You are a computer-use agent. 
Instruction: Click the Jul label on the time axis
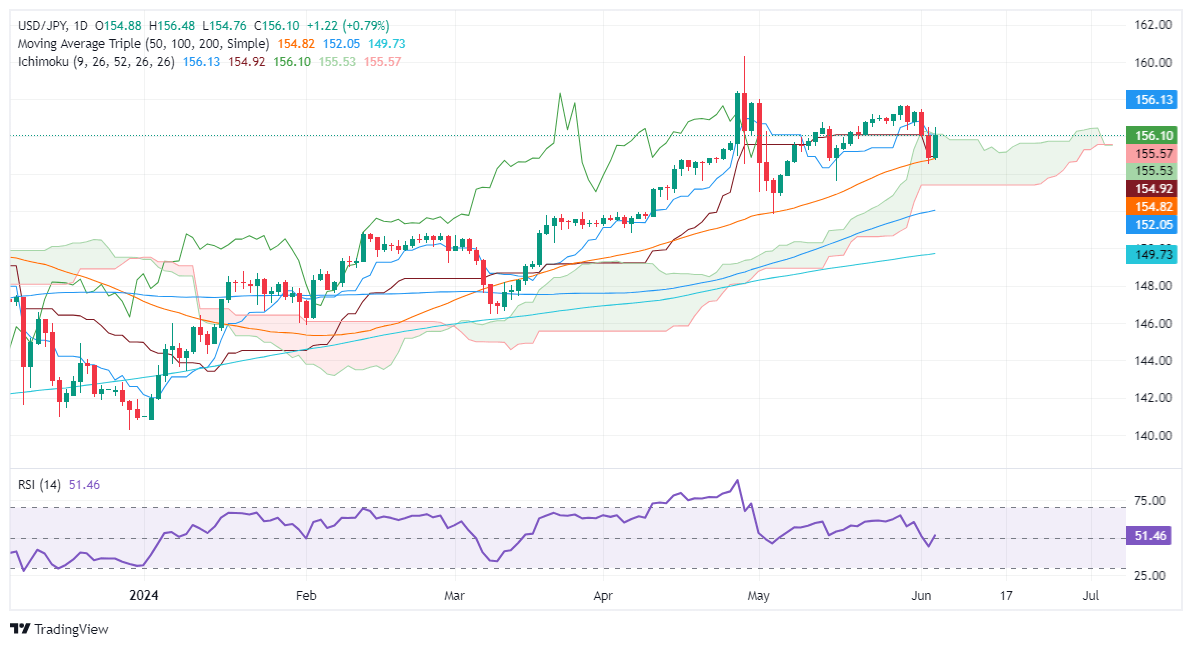click(x=1091, y=596)
